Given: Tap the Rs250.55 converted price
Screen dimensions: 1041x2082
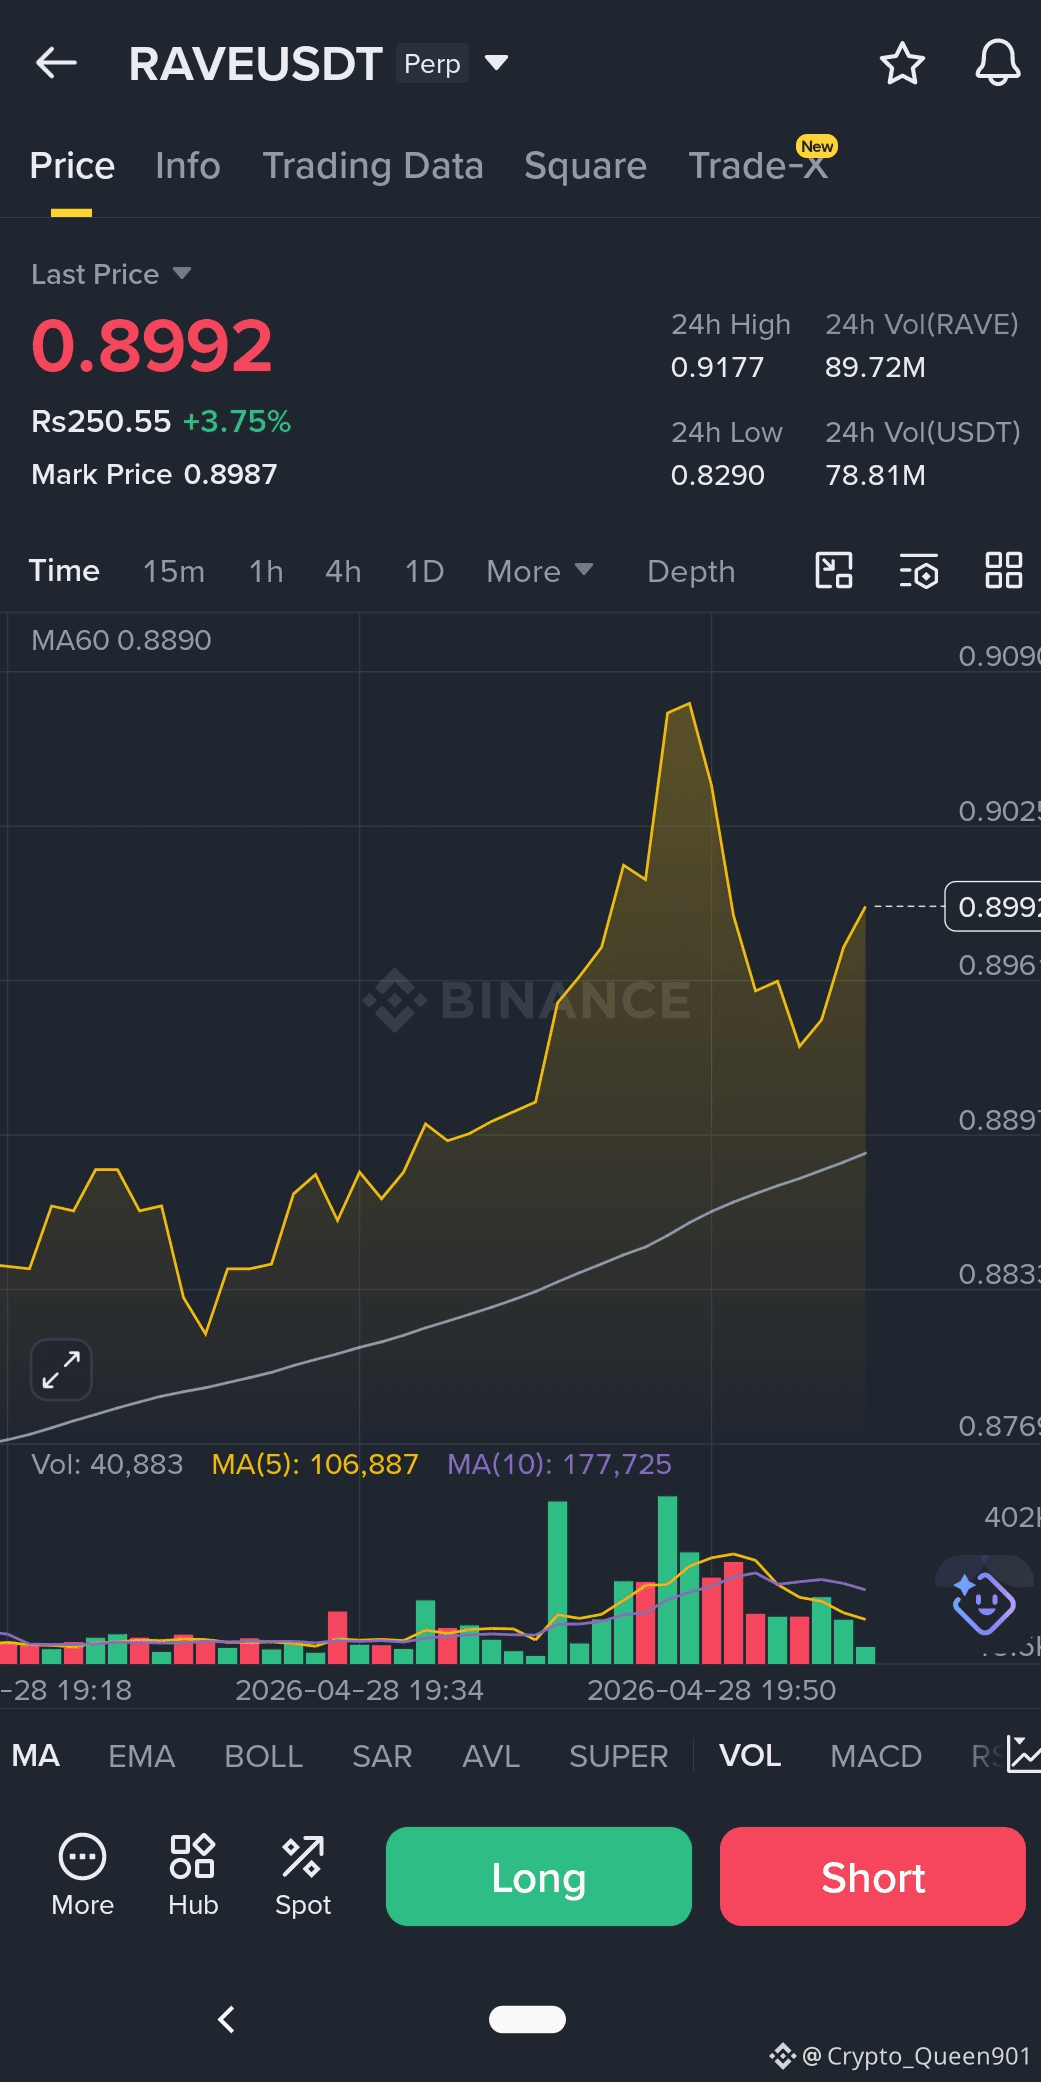Looking at the screenshot, I should 101,421.
